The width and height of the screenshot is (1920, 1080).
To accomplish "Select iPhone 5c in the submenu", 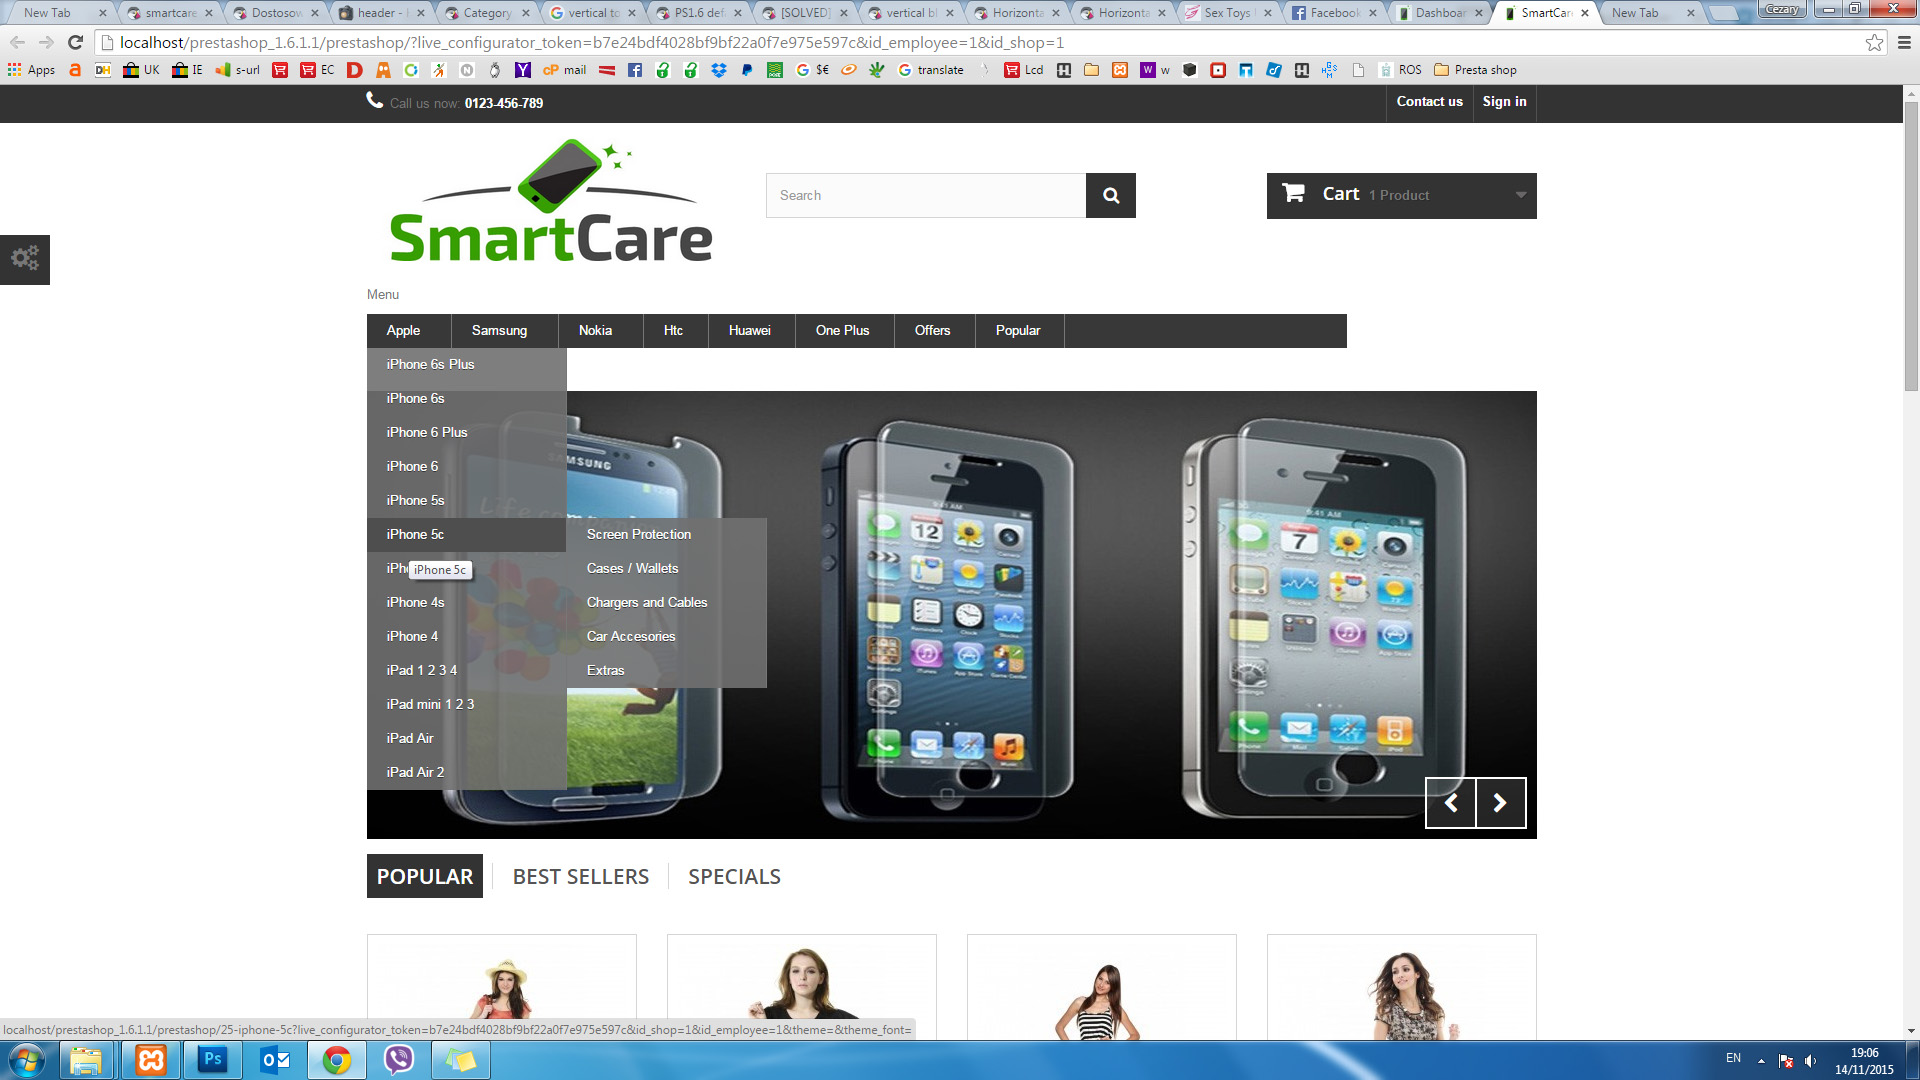I will click(x=467, y=534).
